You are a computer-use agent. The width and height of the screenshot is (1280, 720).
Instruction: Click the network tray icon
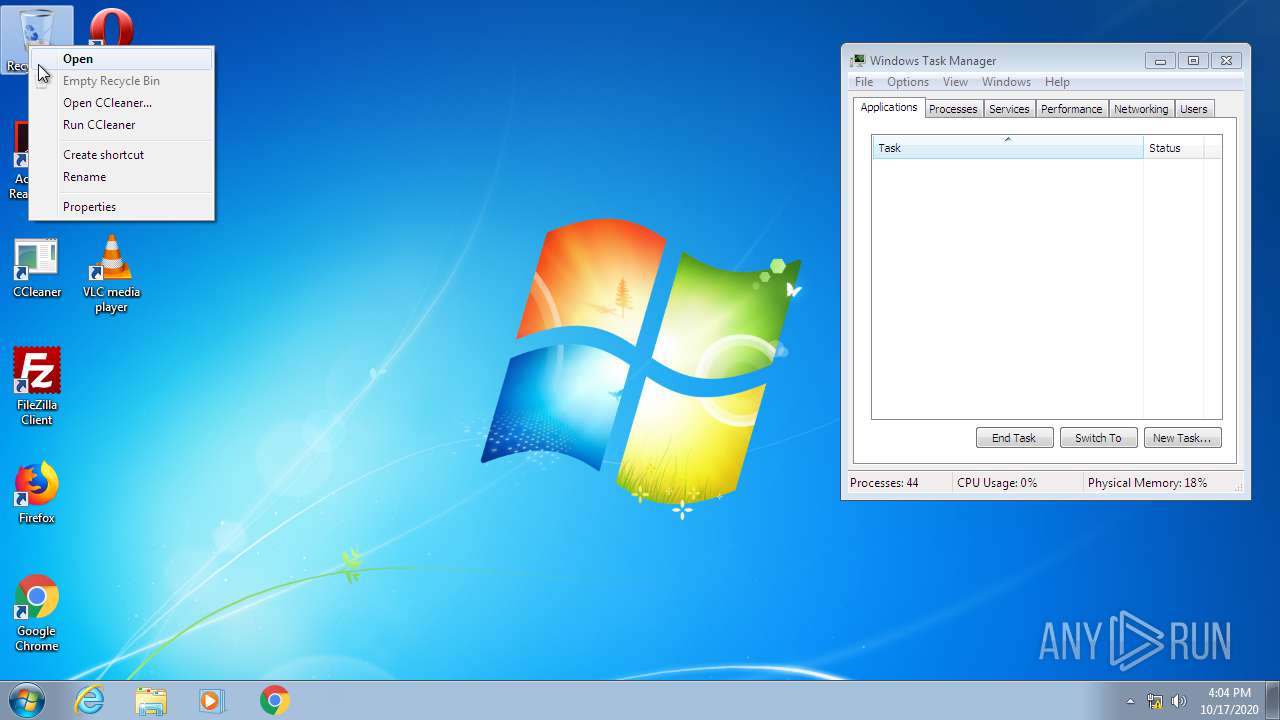pyautogui.click(x=1155, y=701)
